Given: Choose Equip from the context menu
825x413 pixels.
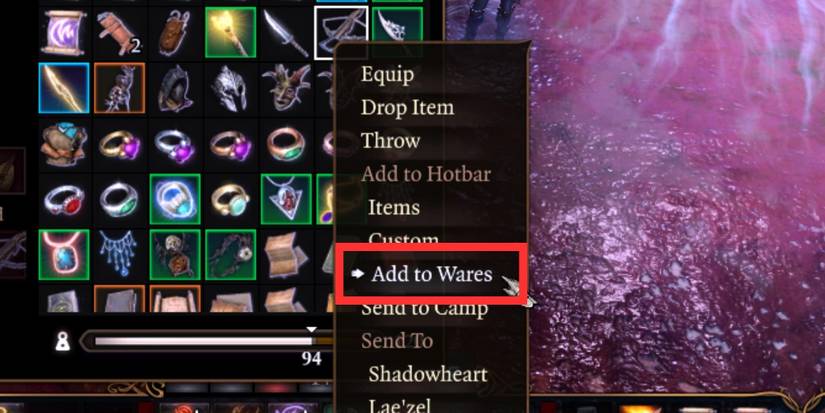Looking at the screenshot, I should 387,75.
